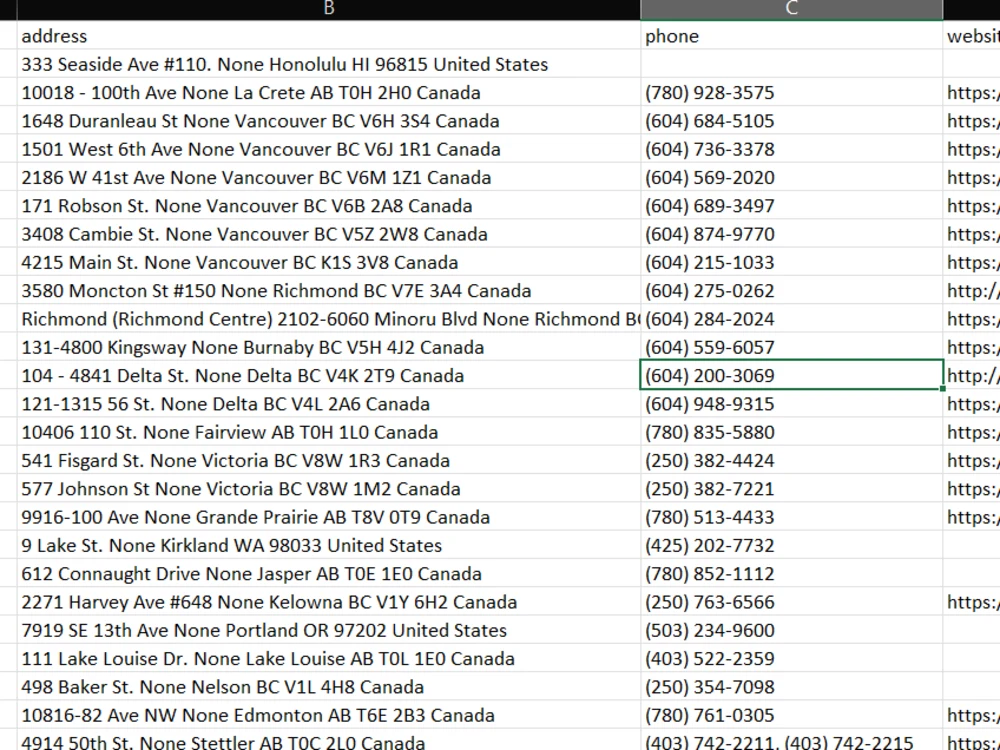The width and height of the screenshot is (1000, 750).
Task: Select the 3580 Moncton St #150 address cell
Action: [328, 290]
